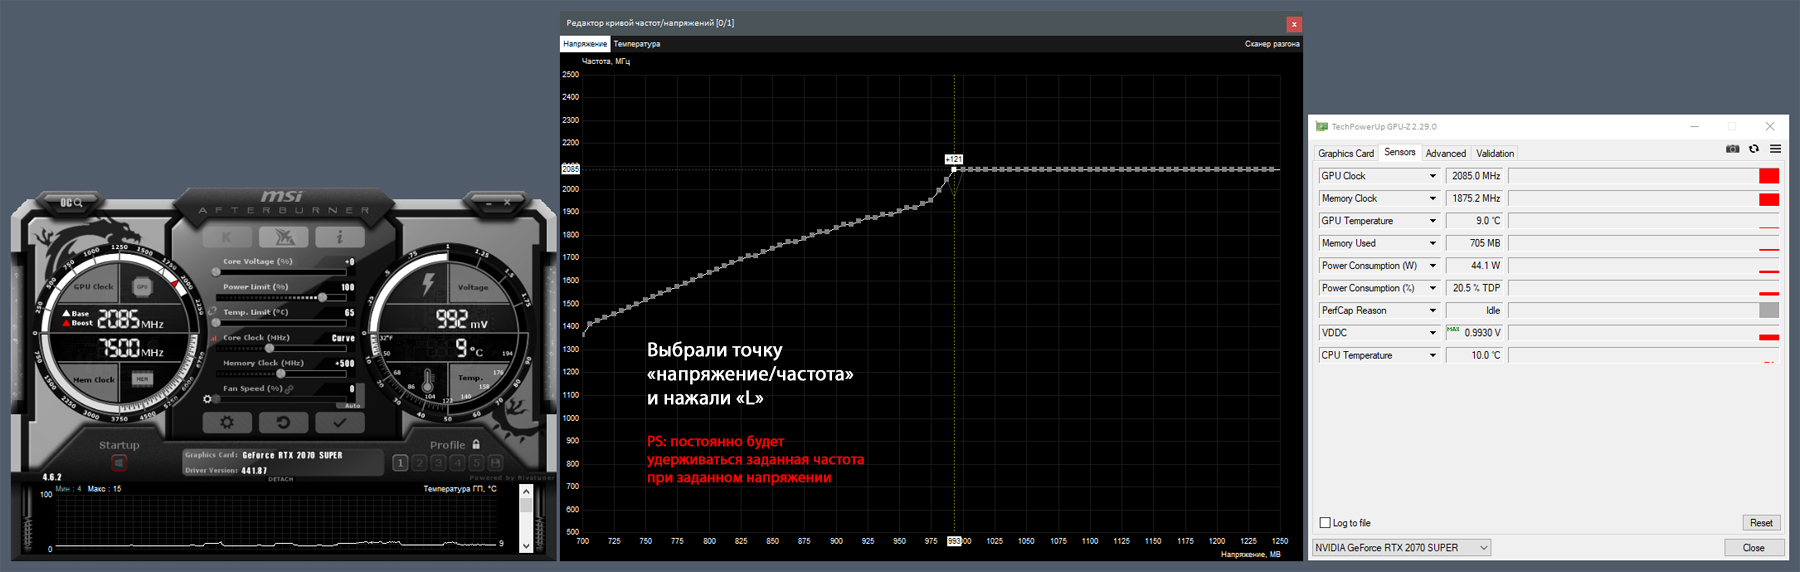1800x572 pixels.
Task: Click the Temp. Limit link icon
Action: (x=214, y=311)
